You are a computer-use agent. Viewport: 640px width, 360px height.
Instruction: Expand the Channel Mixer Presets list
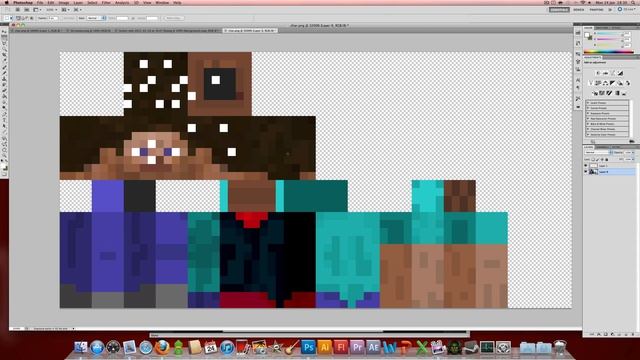[588, 129]
